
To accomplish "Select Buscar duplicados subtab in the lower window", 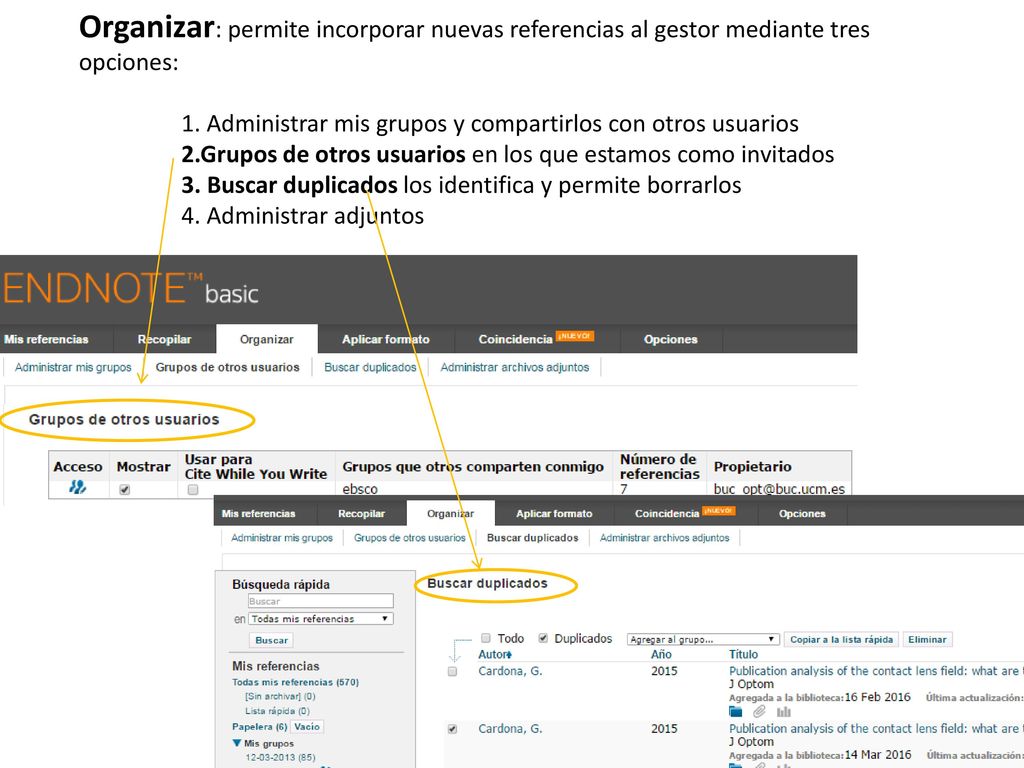I will tap(533, 538).
